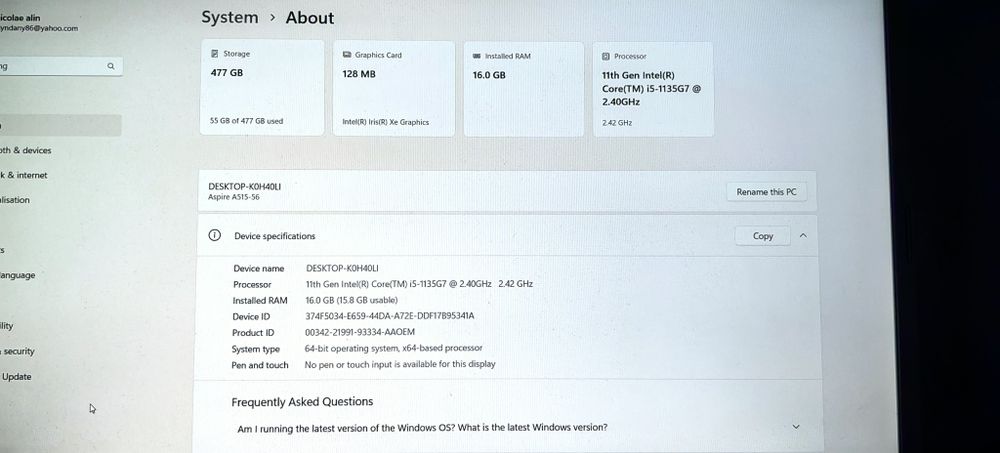Click the 477 GB storage value
The image size is (1000, 453).
coord(226,73)
